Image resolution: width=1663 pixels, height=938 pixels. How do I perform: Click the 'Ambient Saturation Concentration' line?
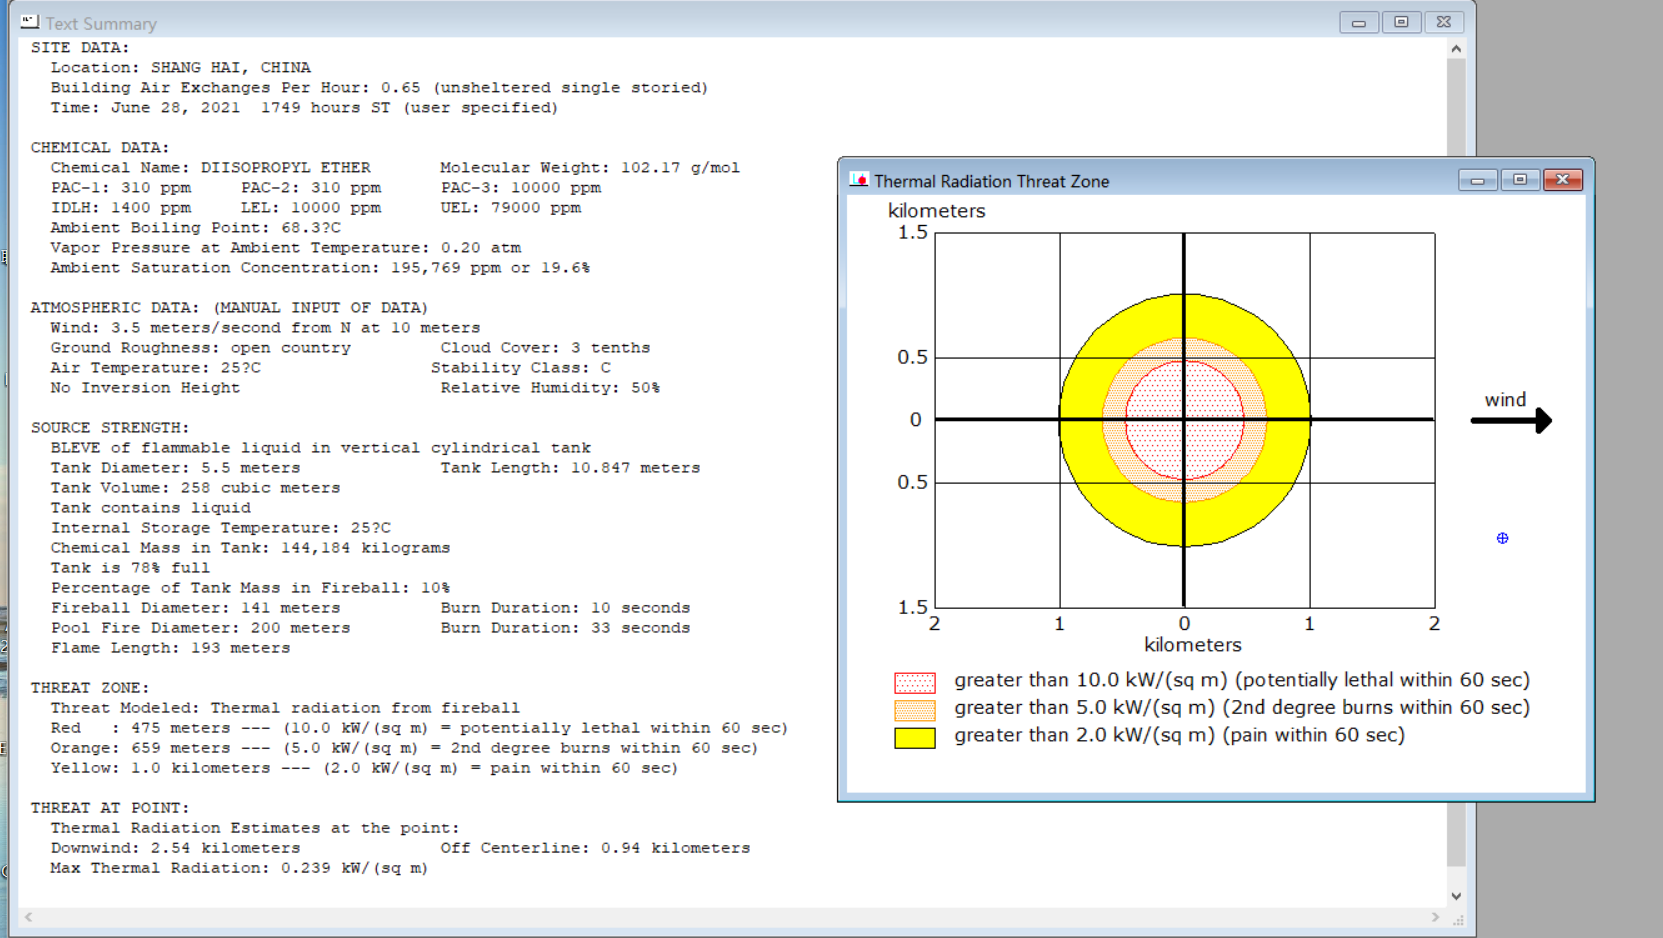coord(321,268)
